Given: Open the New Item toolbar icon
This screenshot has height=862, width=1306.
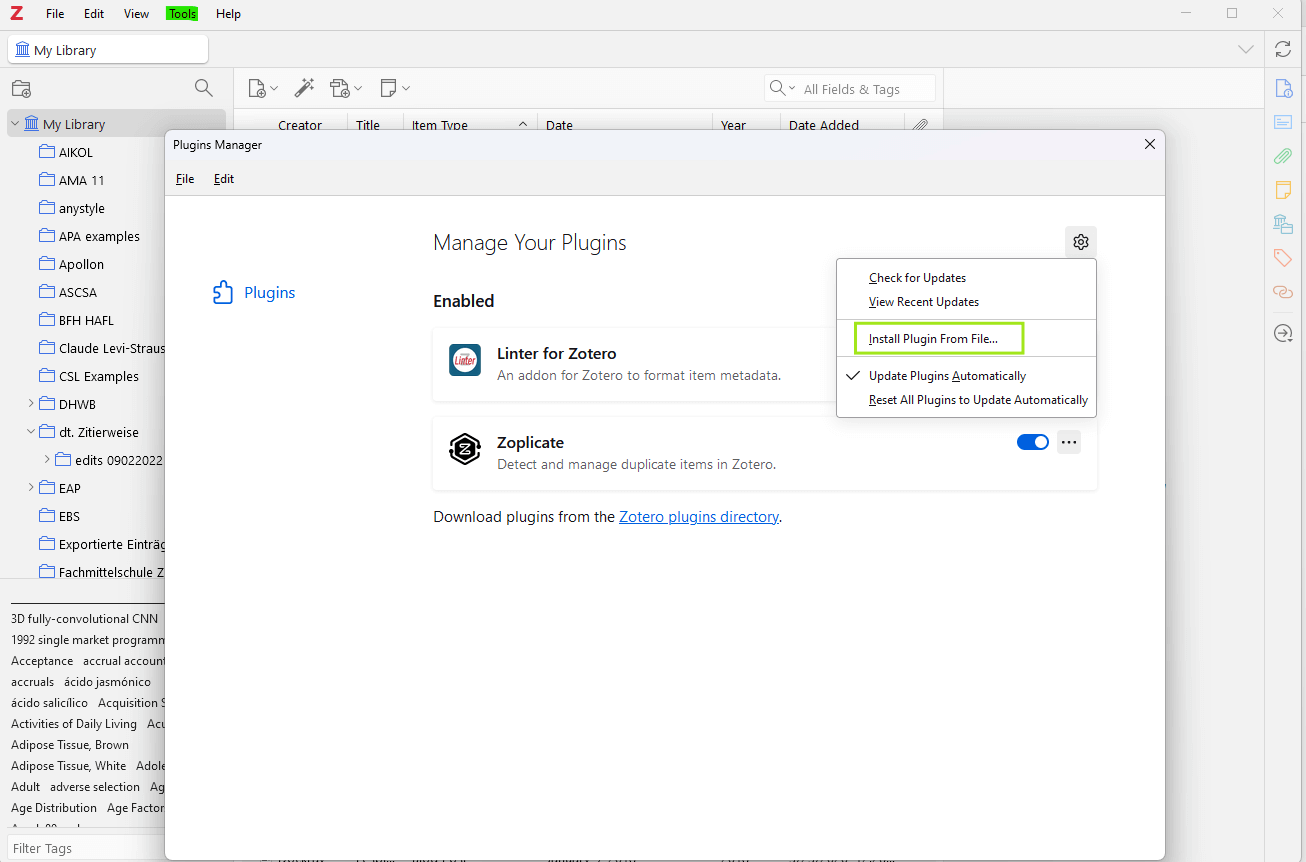Looking at the screenshot, I should coord(257,88).
